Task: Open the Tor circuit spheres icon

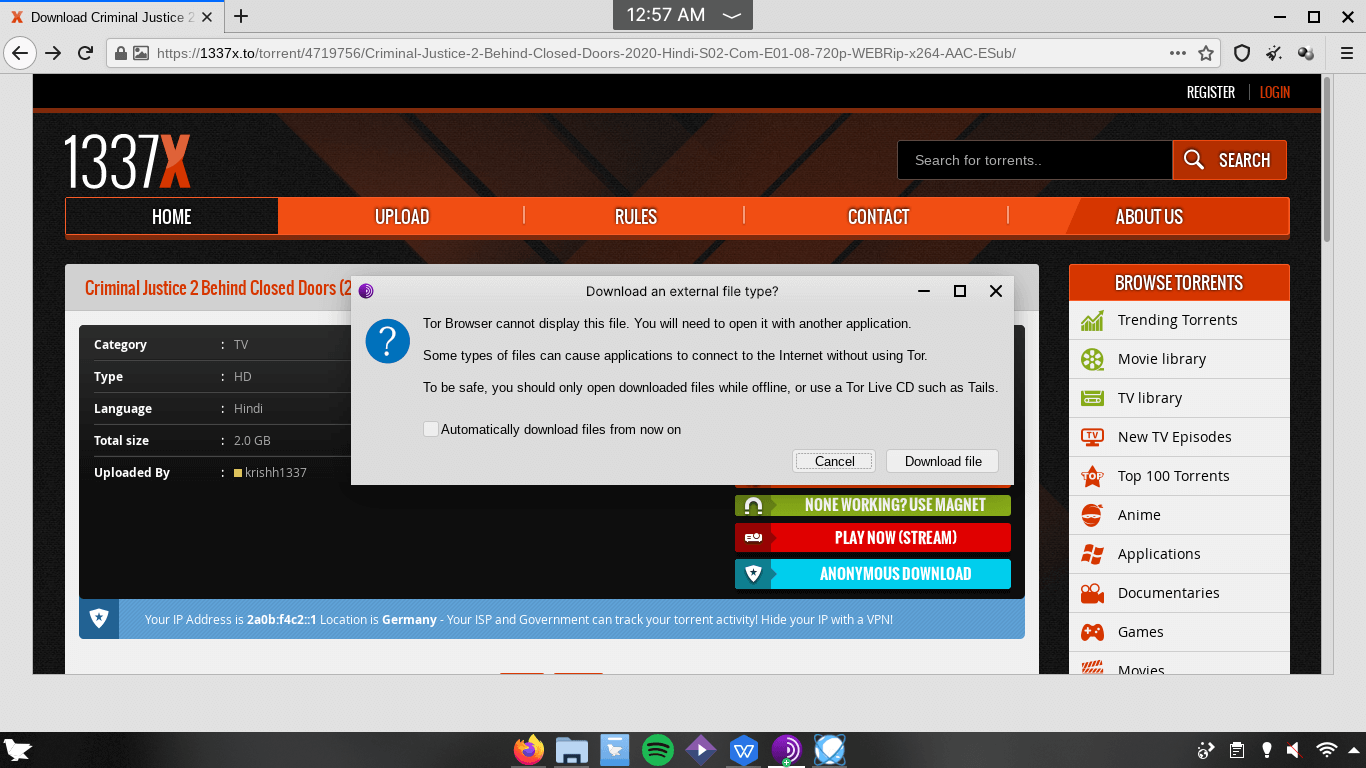Action: (1306, 53)
